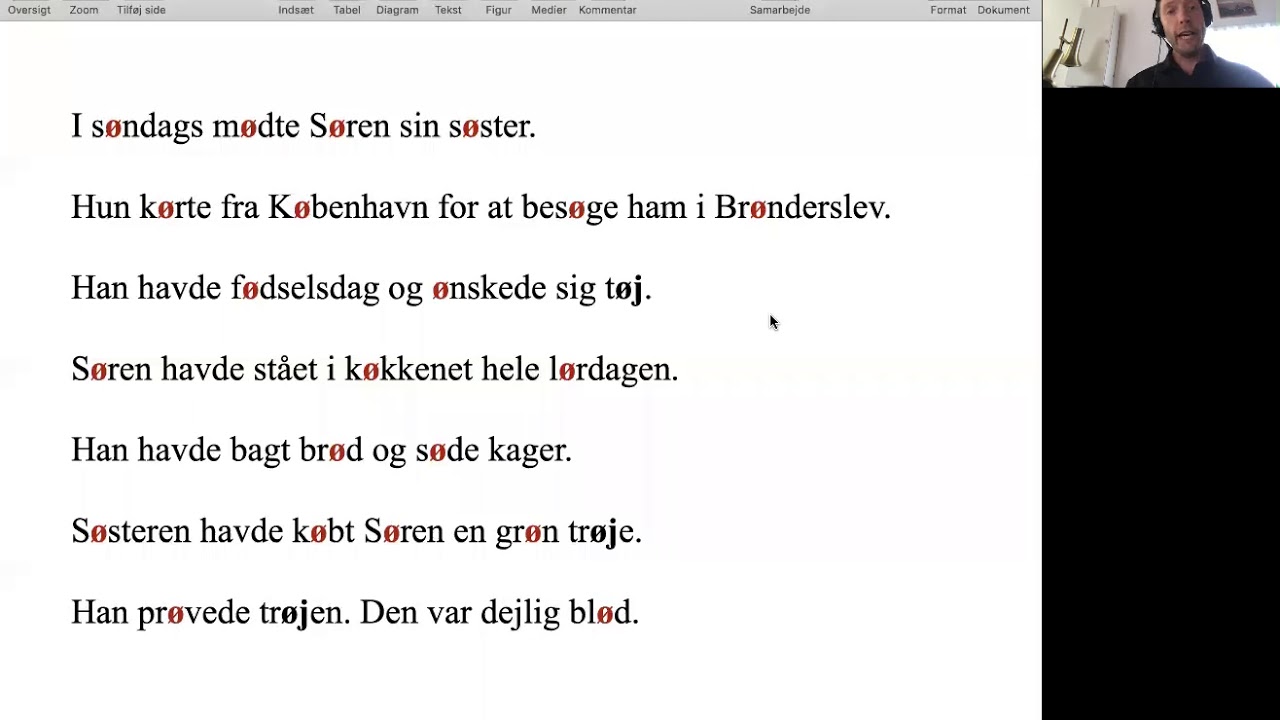The height and width of the screenshot is (720, 1280).
Task: Click the word "dejlig"
Action: pos(520,615)
